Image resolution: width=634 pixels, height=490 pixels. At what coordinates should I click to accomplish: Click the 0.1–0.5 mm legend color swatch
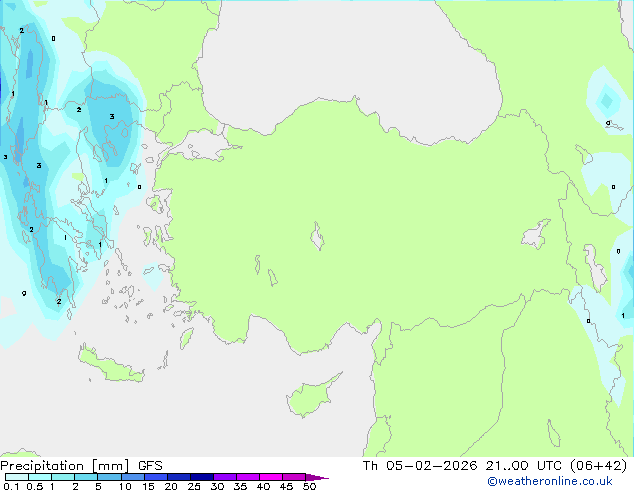[x=17, y=477]
